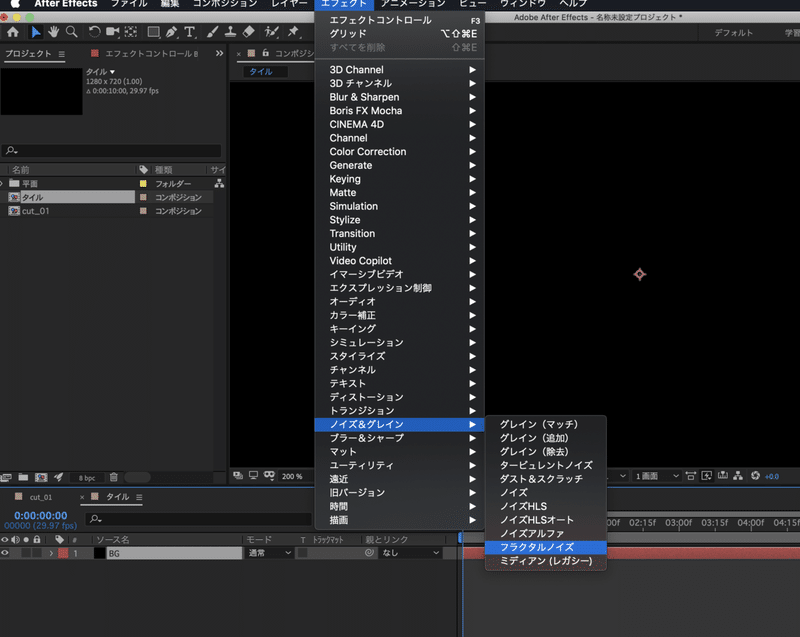
Task: Toggle solo switch for BG layer
Action: tap(26, 553)
